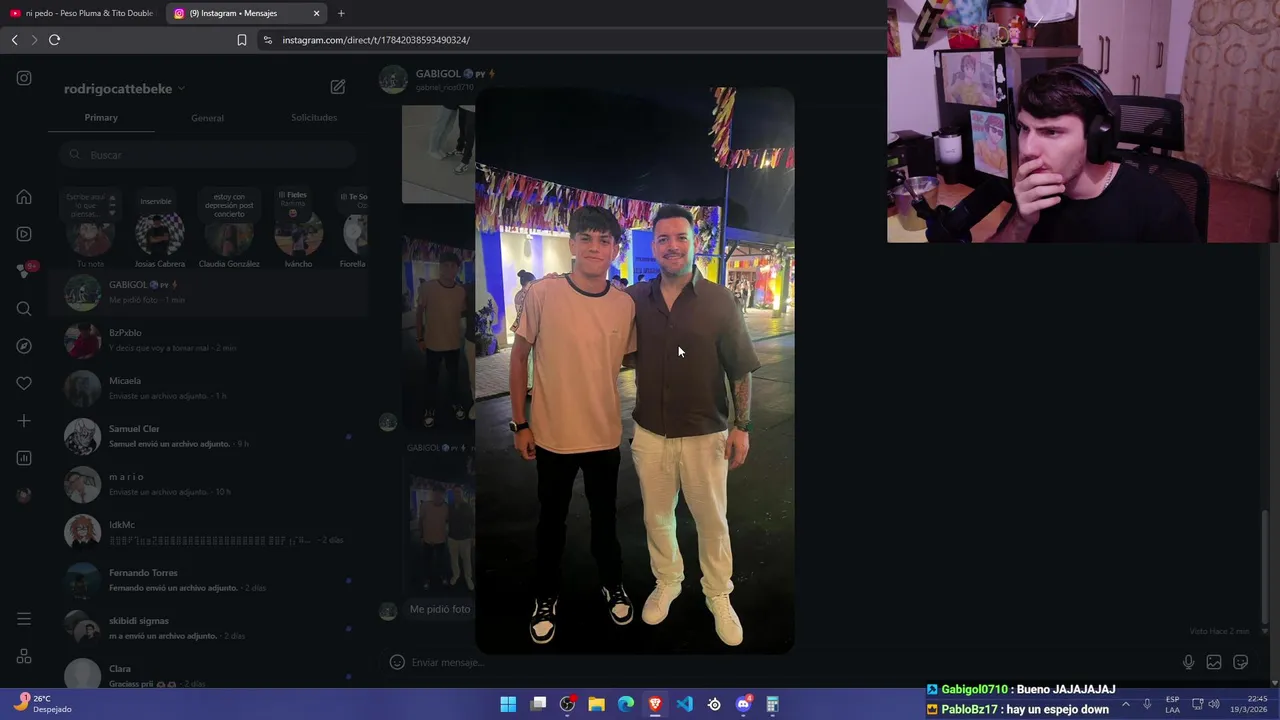Click the attach image icon in composer
1280x720 pixels.
pyautogui.click(x=1214, y=662)
